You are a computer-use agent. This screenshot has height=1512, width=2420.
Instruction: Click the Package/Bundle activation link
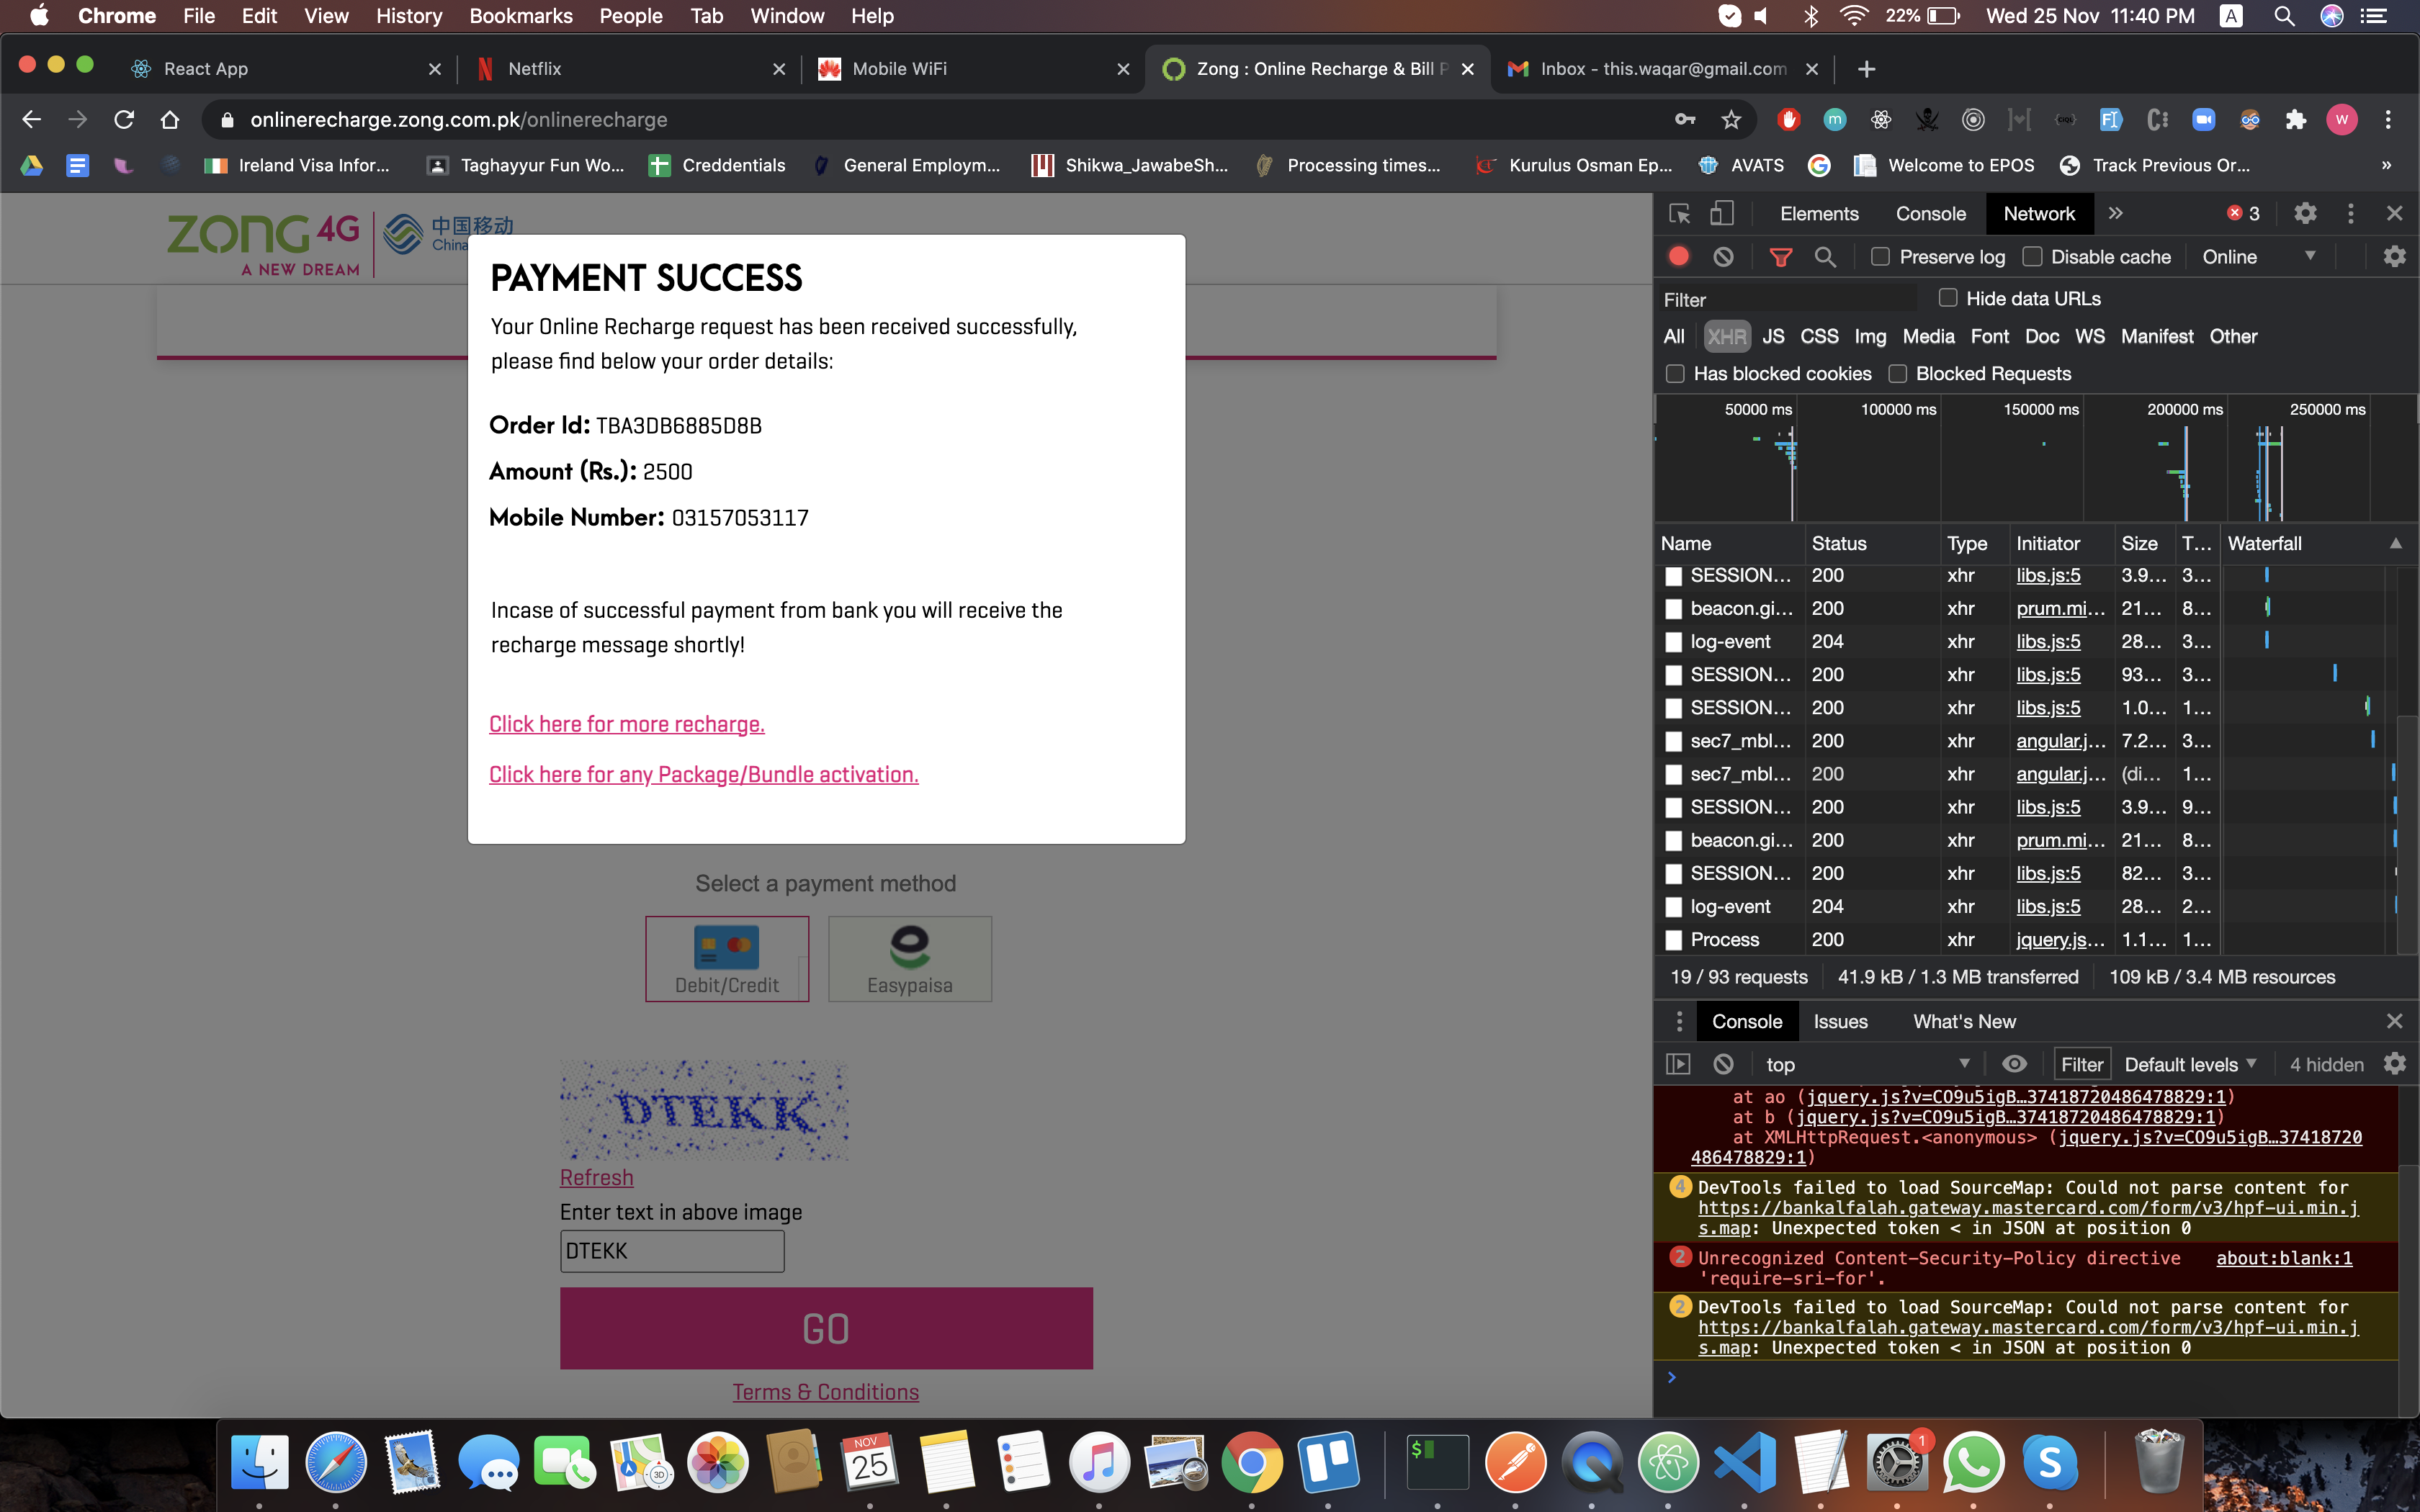click(x=704, y=774)
